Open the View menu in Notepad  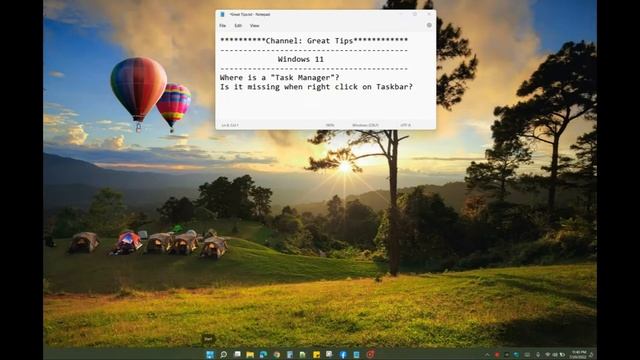click(254, 25)
